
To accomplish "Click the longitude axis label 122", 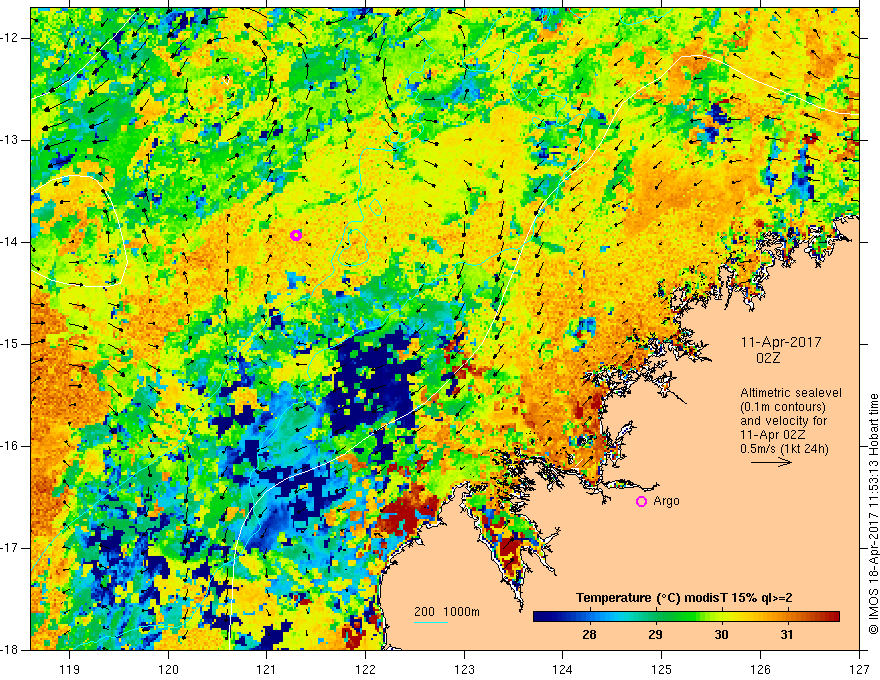I will click(365, 669).
